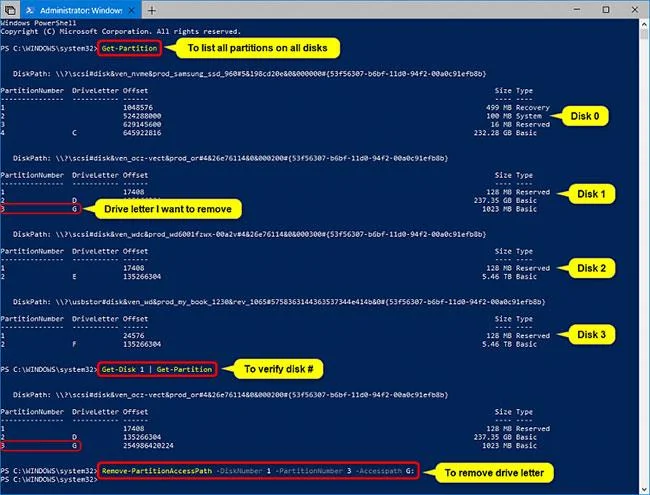Click "16 MB Reserved" size entry
Viewport: 650px width, 495px height.
pos(520,124)
